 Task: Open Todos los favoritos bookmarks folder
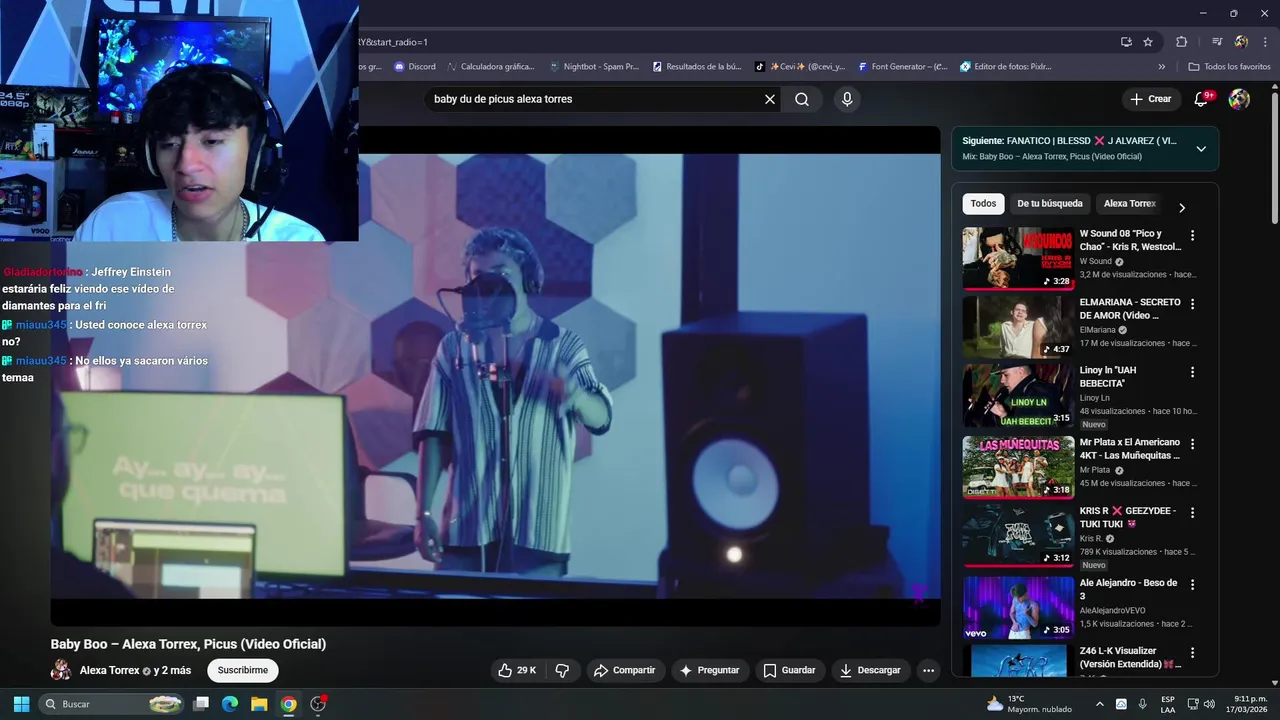(x=1229, y=67)
